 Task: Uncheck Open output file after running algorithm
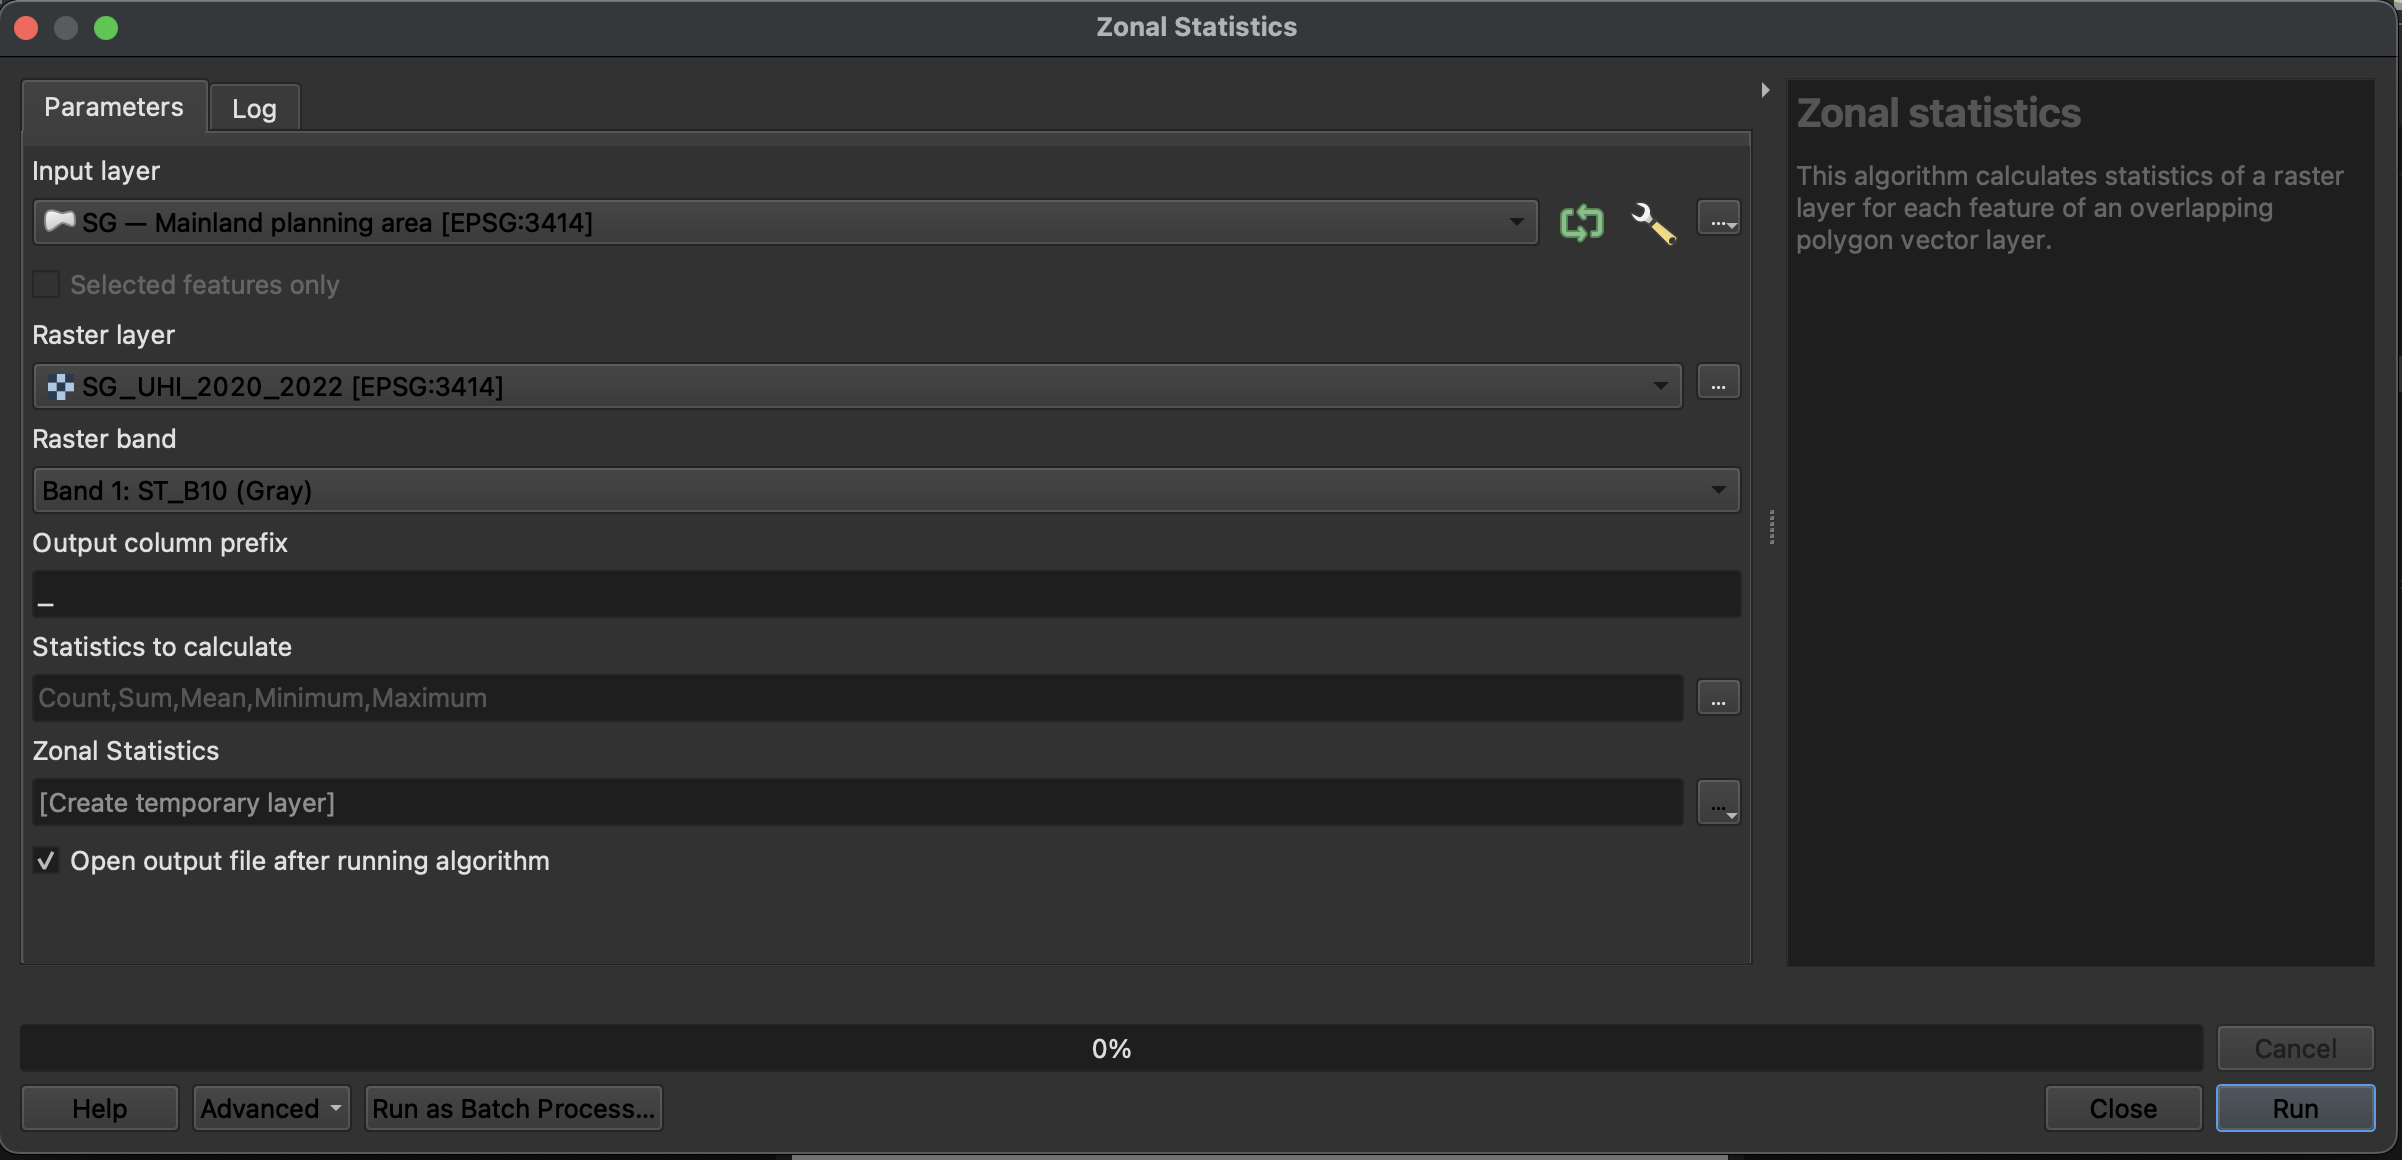46,861
